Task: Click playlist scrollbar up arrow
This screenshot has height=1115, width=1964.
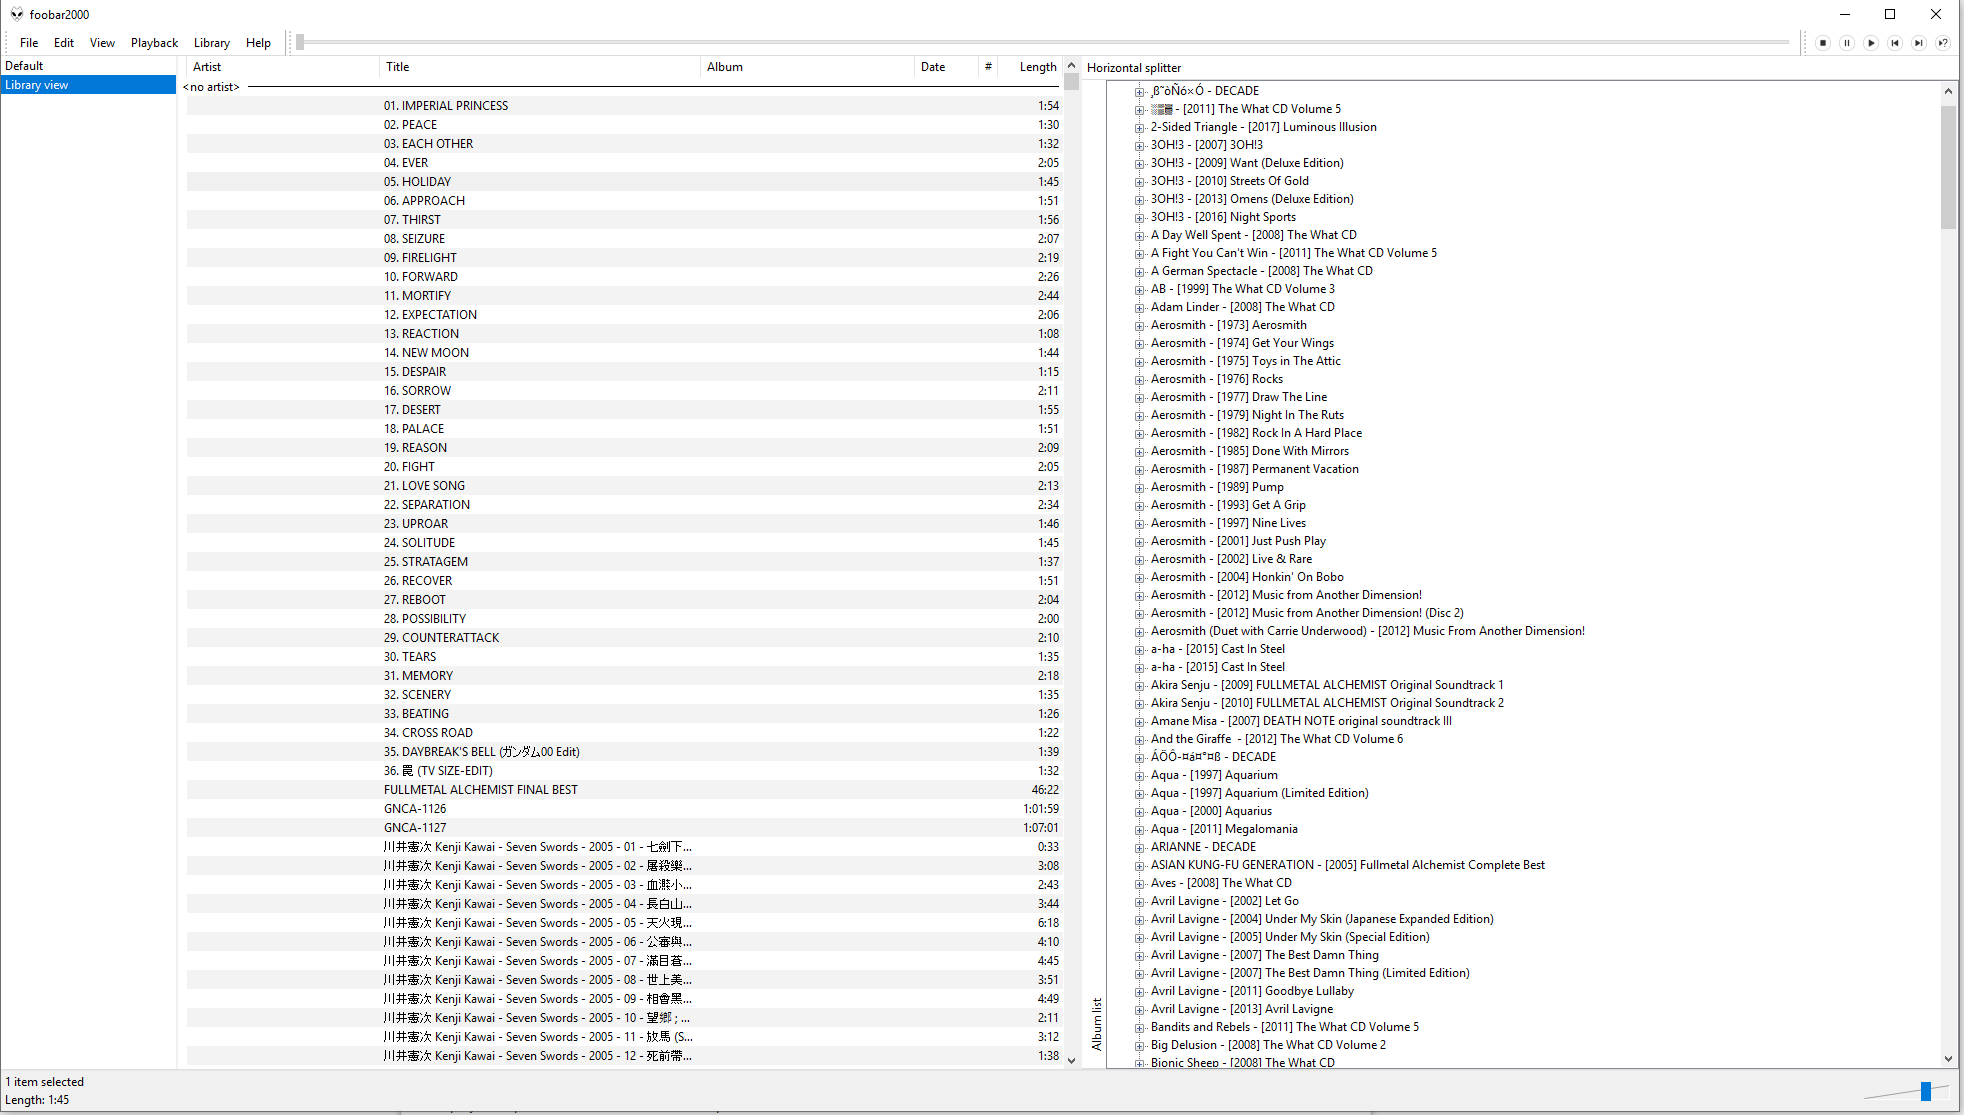Action: click(x=1071, y=66)
